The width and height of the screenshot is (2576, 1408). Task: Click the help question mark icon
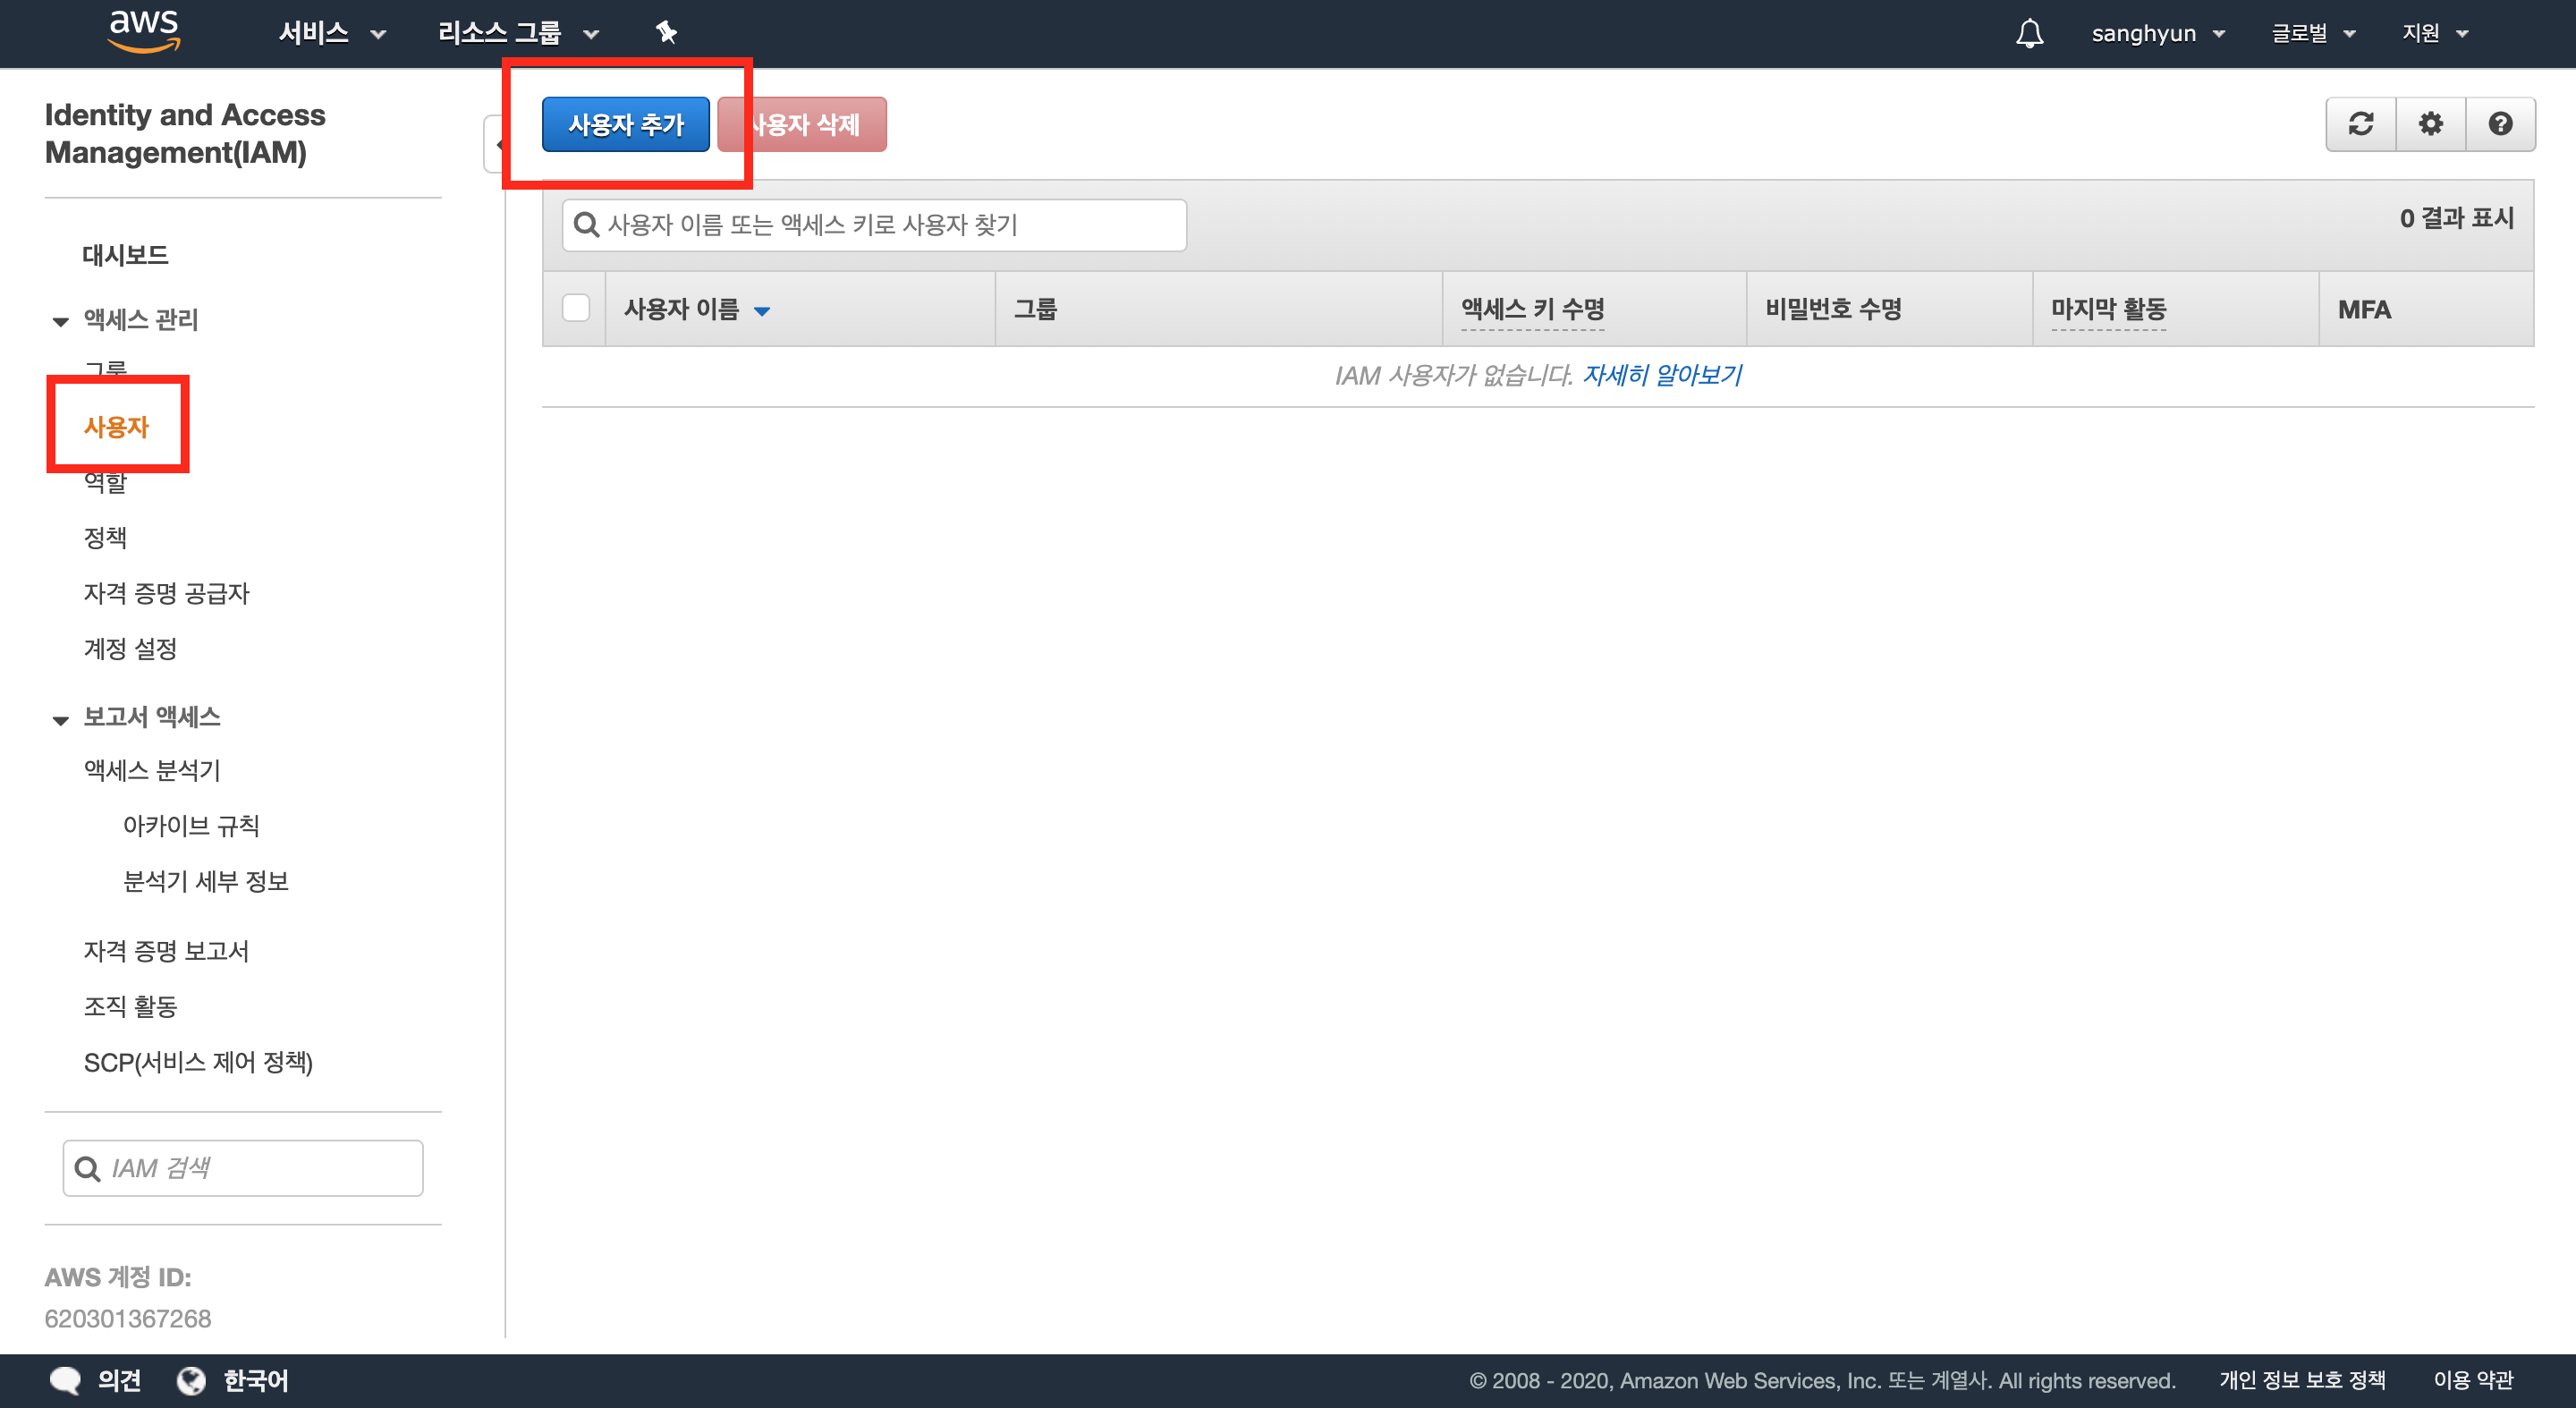pos(2500,124)
